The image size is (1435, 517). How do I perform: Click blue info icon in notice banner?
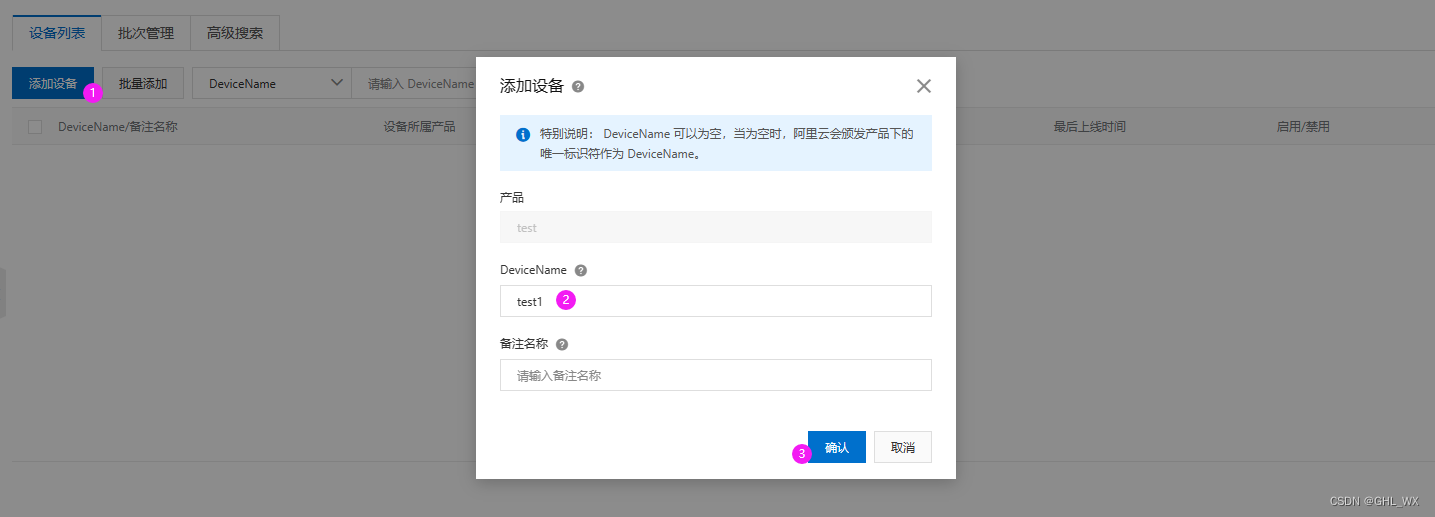(x=523, y=134)
